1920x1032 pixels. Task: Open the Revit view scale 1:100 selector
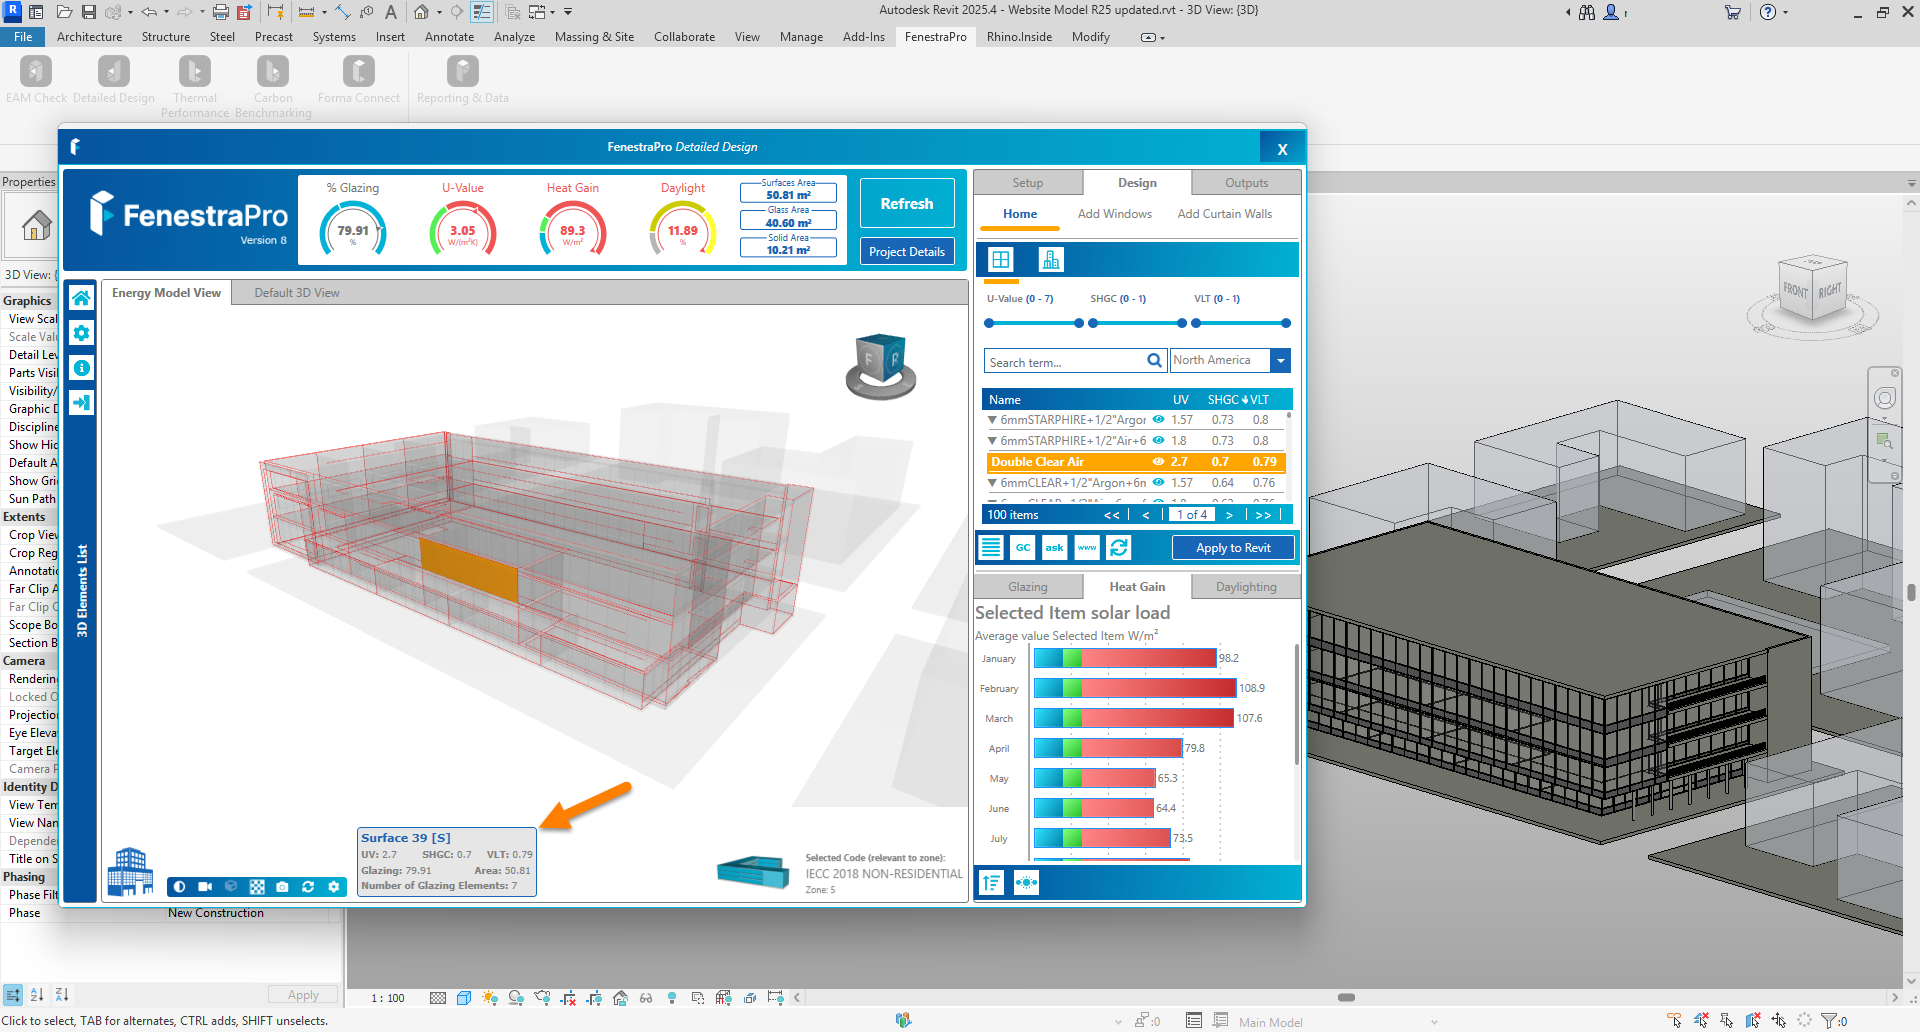(388, 998)
